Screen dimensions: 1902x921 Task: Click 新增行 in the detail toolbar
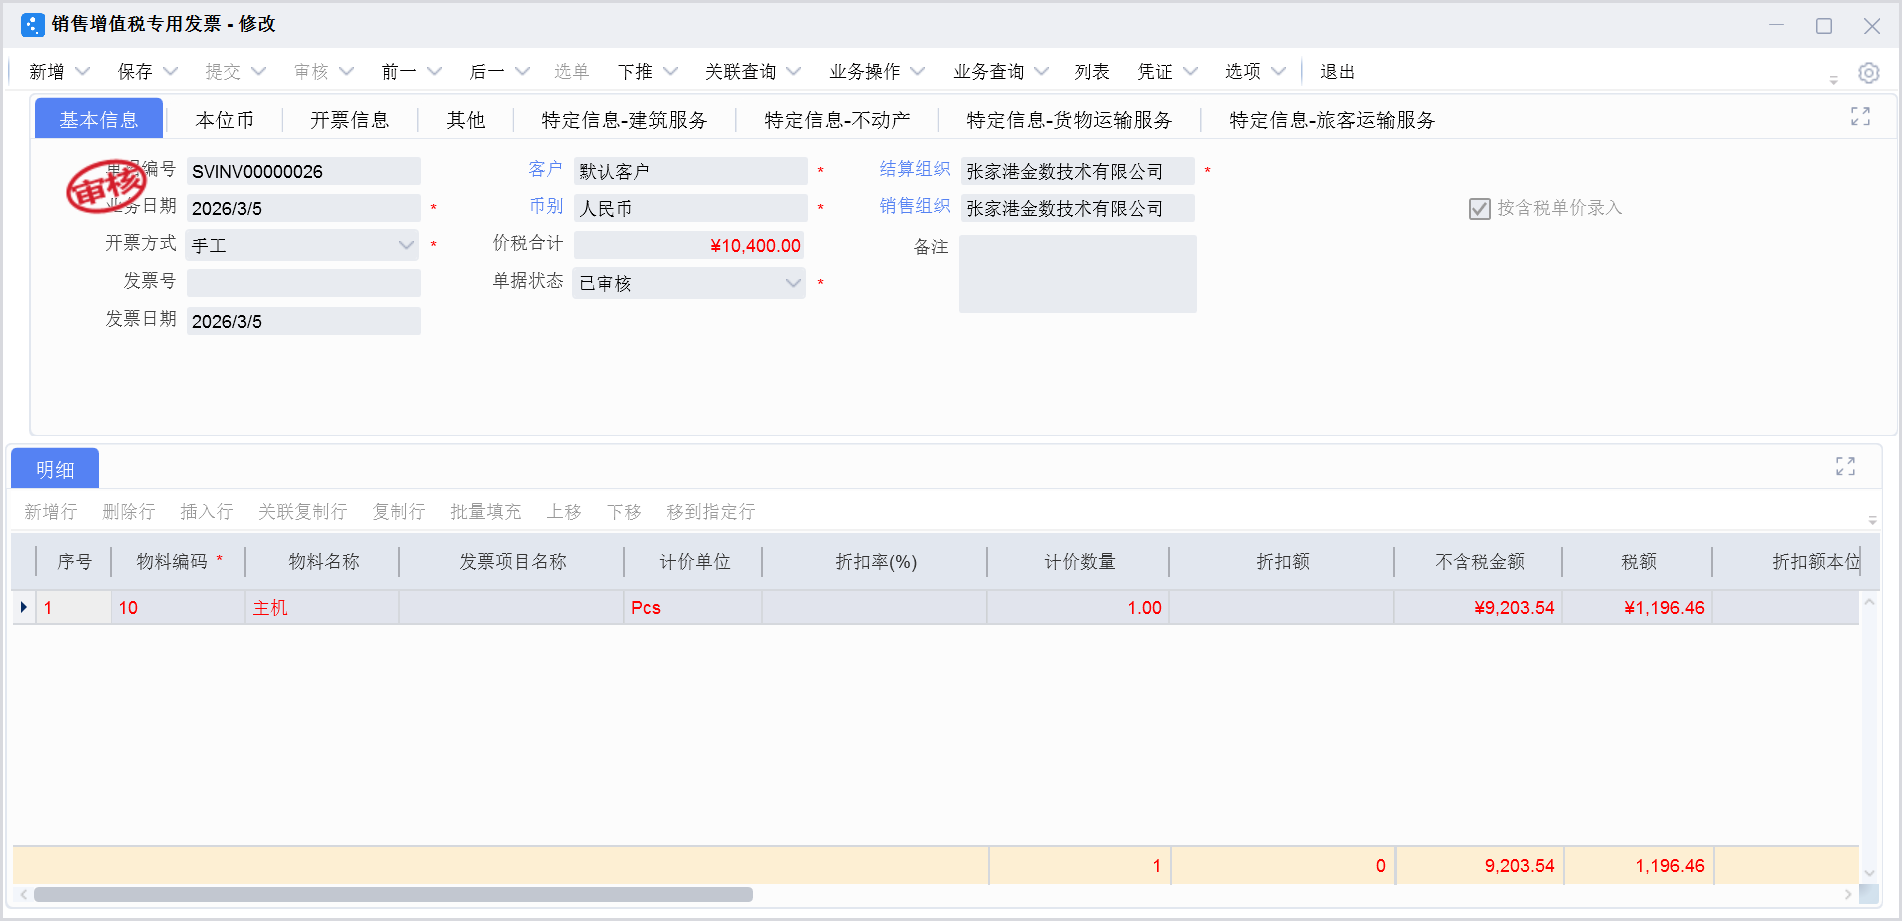point(50,511)
